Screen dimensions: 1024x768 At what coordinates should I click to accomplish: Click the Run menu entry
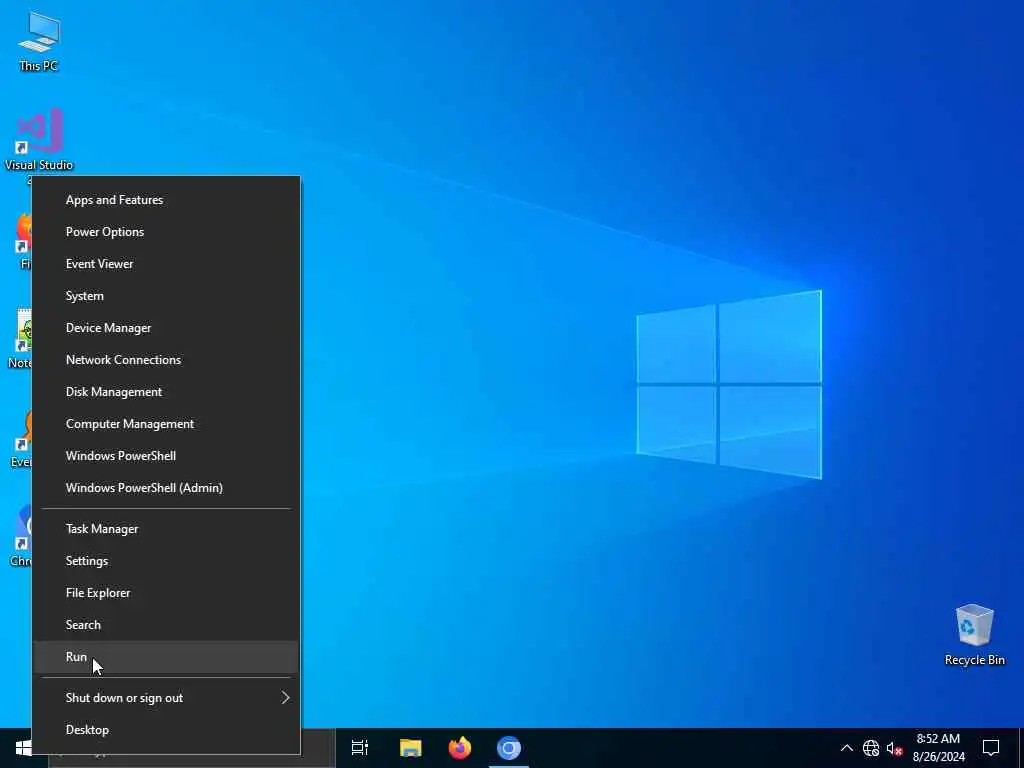pyautogui.click(x=167, y=657)
